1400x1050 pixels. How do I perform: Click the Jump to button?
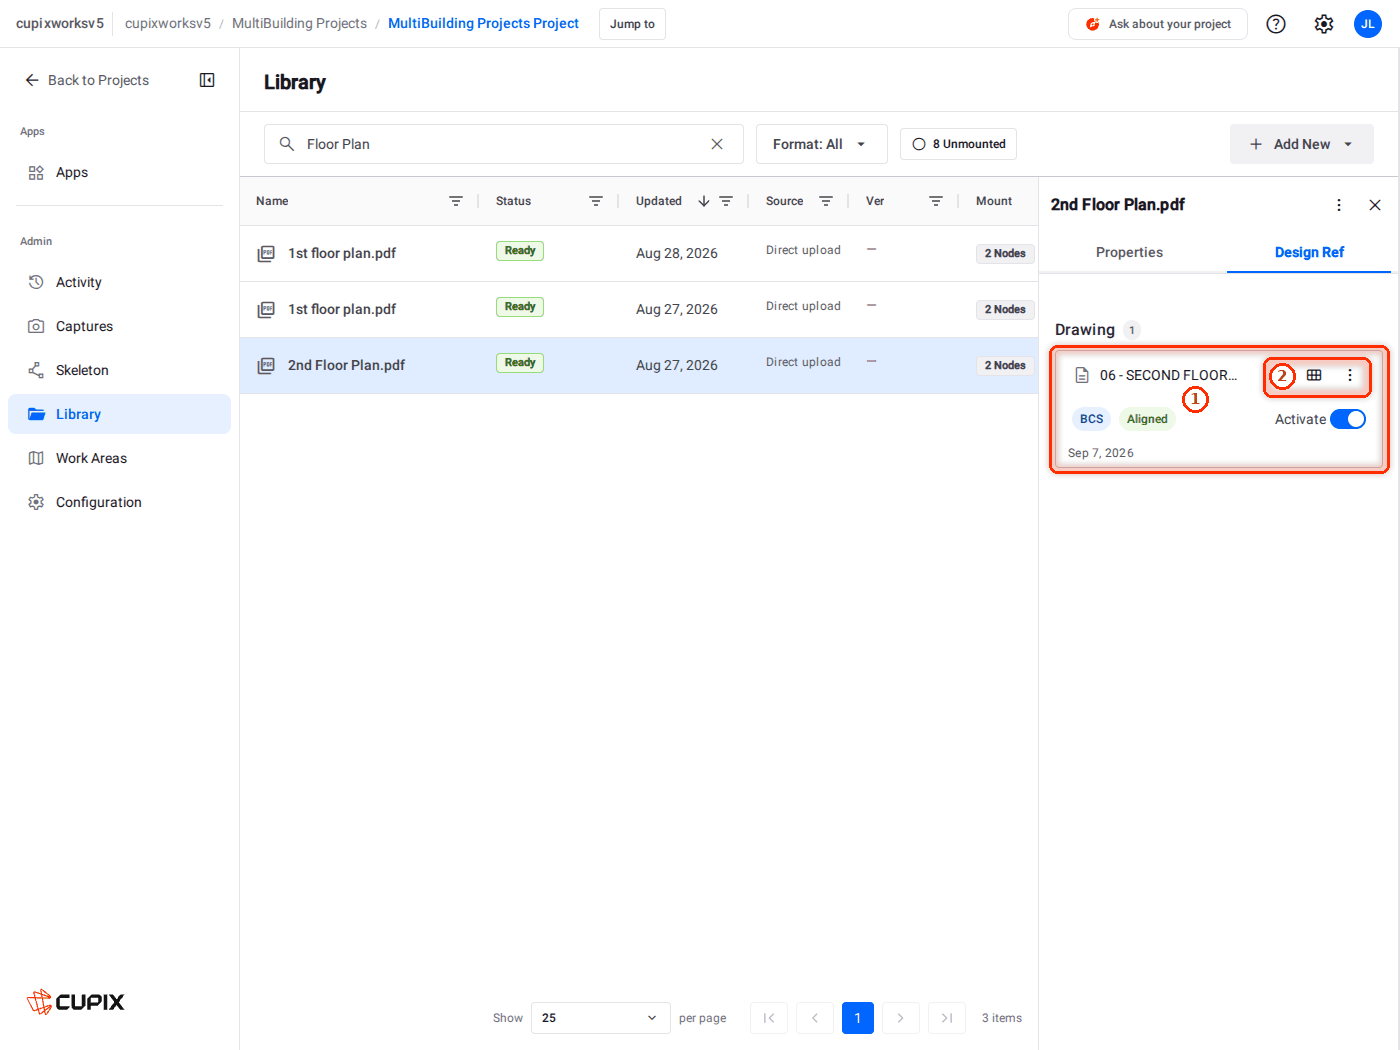pyautogui.click(x=632, y=24)
